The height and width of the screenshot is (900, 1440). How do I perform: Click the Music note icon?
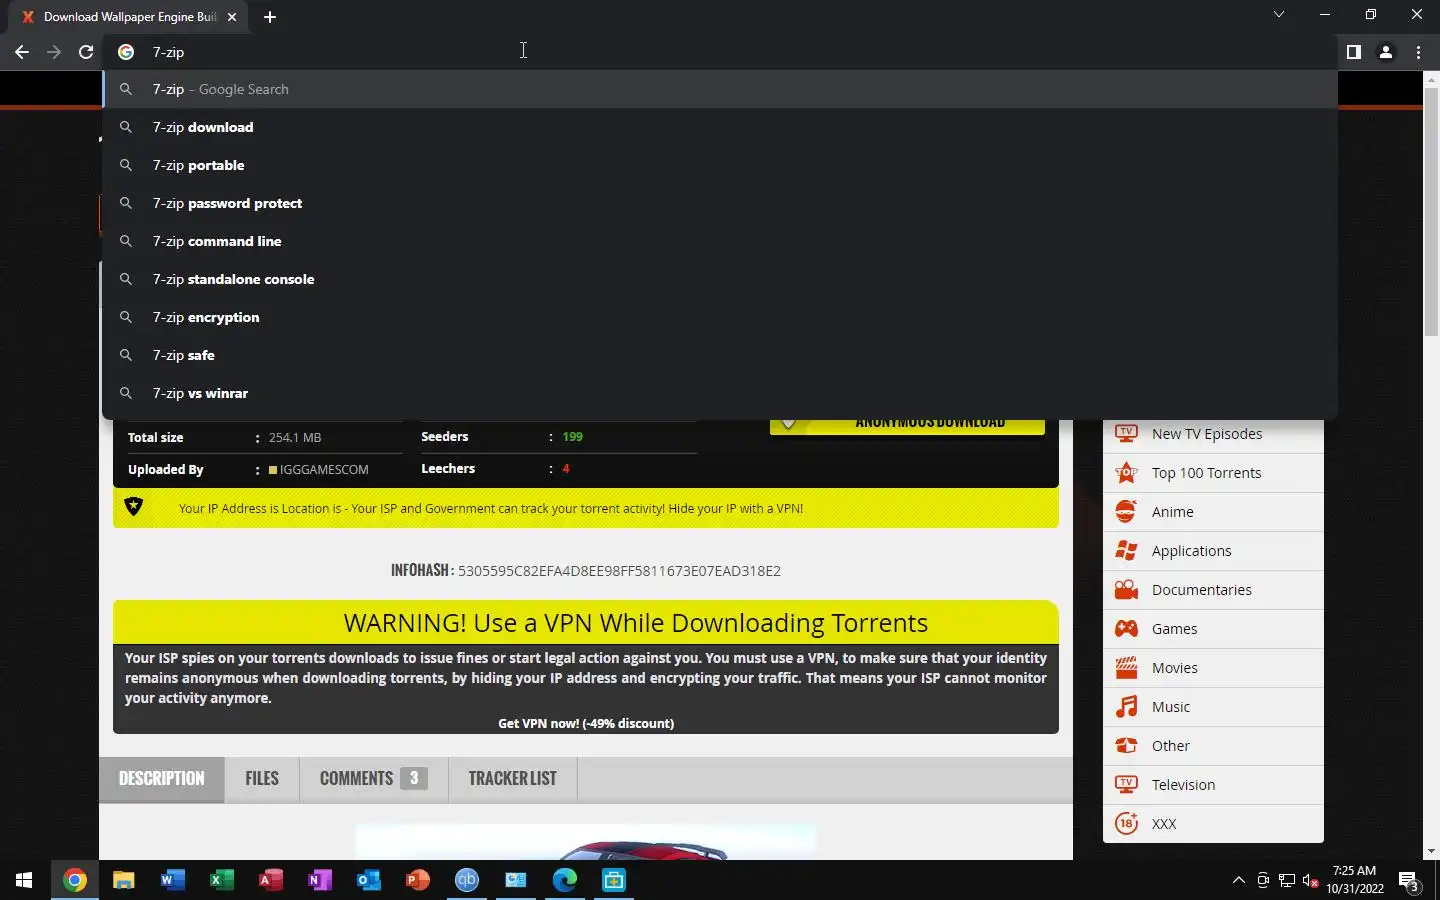(x=1126, y=706)
